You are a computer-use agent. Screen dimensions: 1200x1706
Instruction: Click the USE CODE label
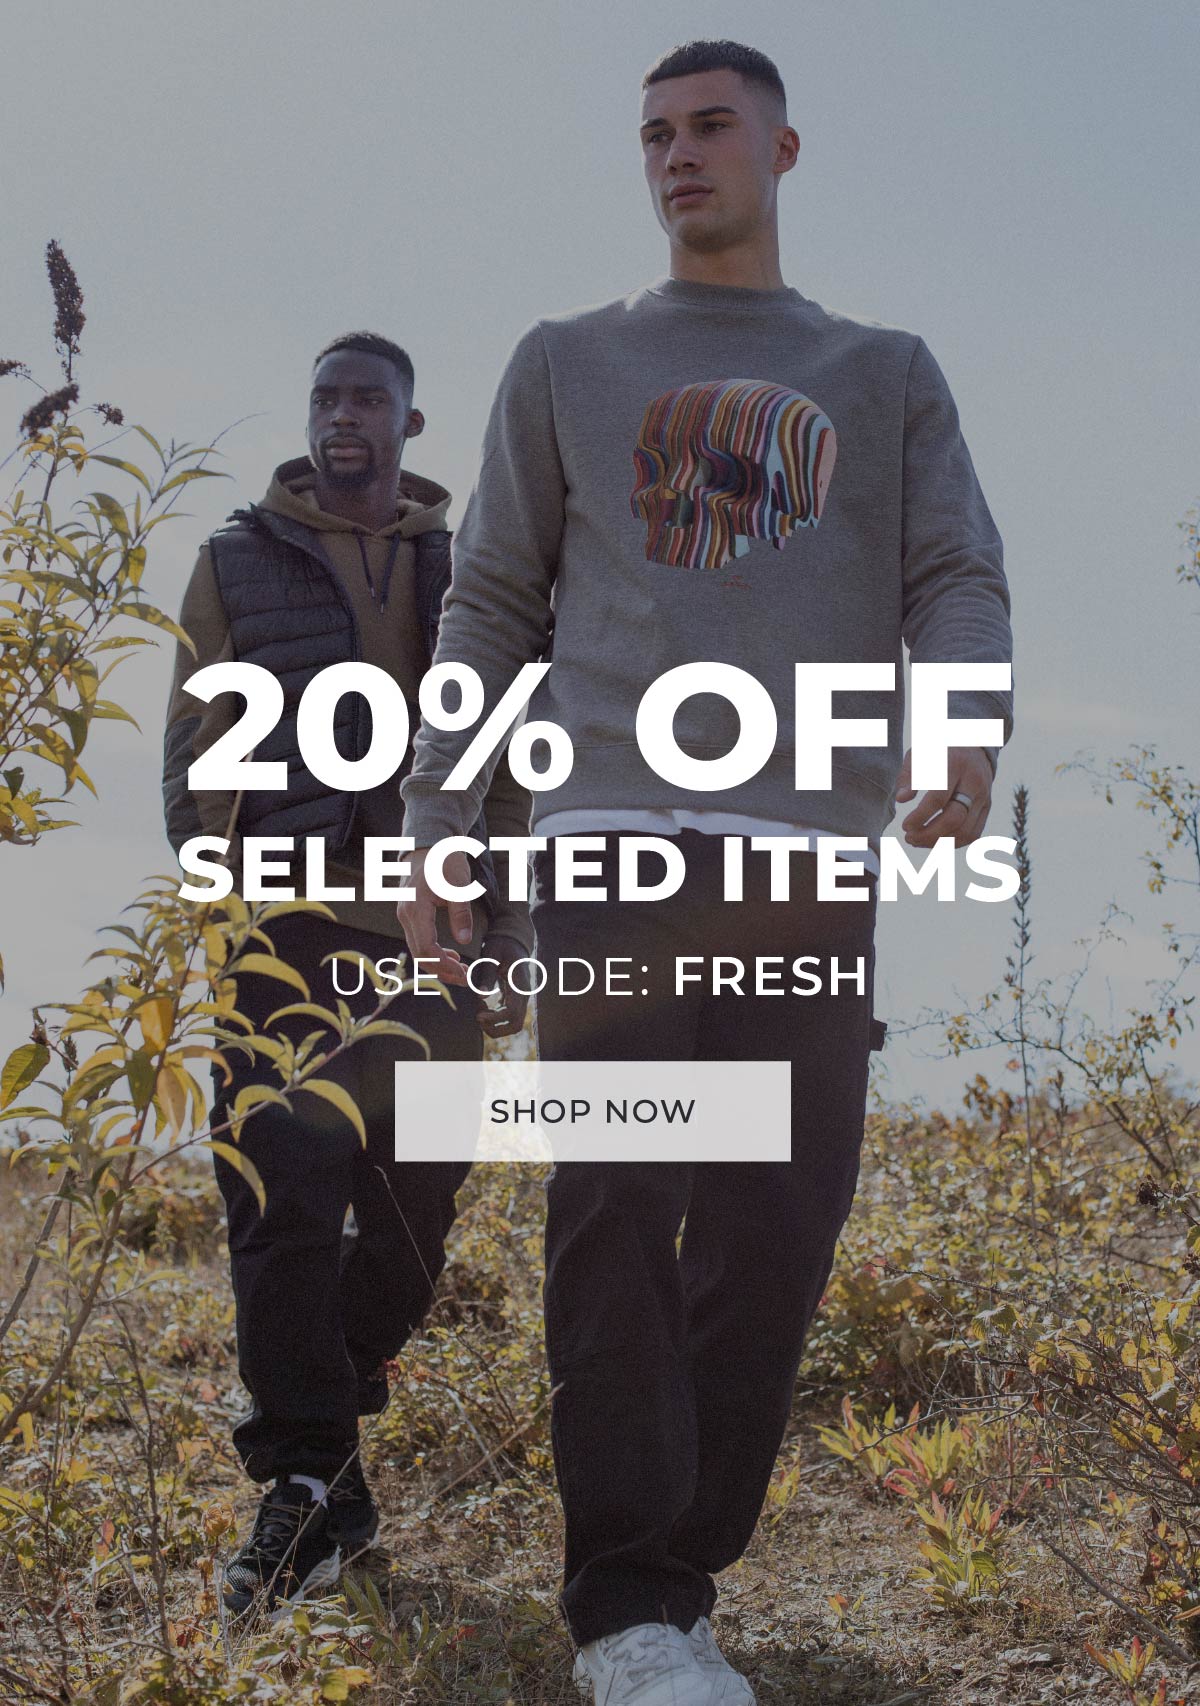point(490,977)
